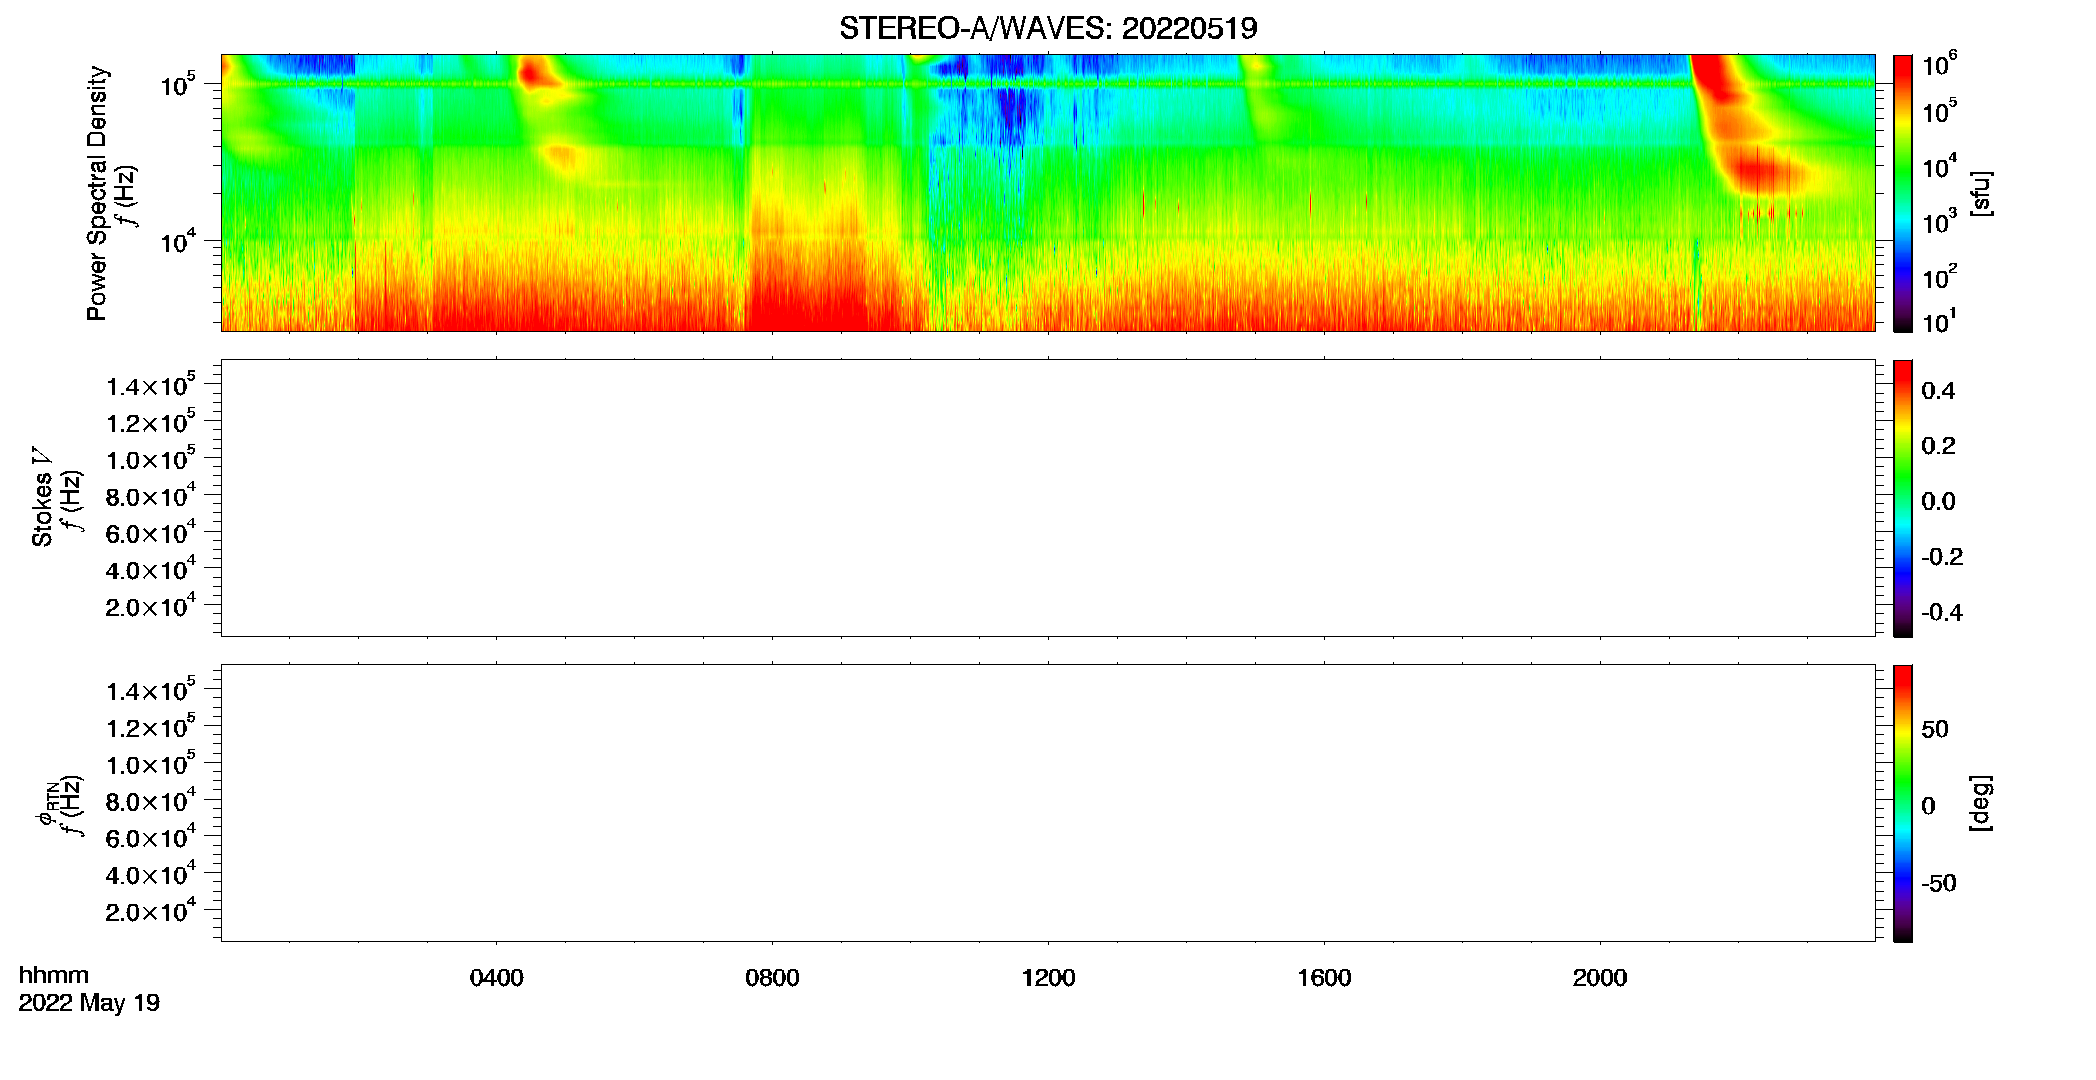The height and width of the screenshot is (1080, 2096).
Task: Click the 10^4 frequency tick in top panel
Action: [x=177, y=241]
